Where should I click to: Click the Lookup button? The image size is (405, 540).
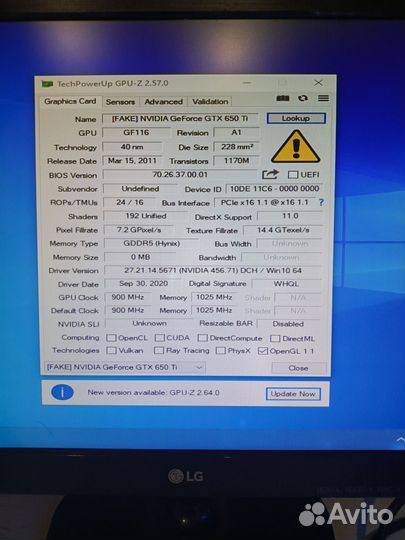coord(296,118)
